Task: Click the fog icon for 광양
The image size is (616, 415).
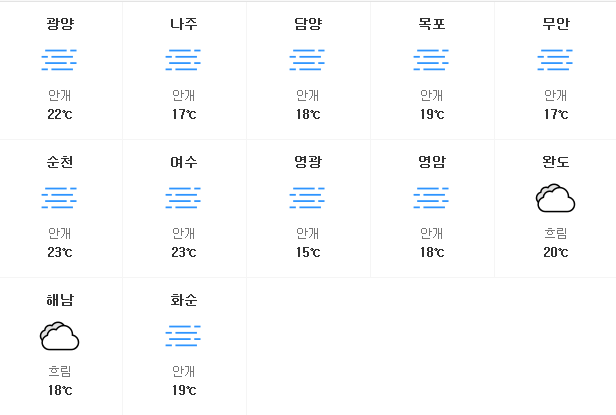Action: click(59, 60)
